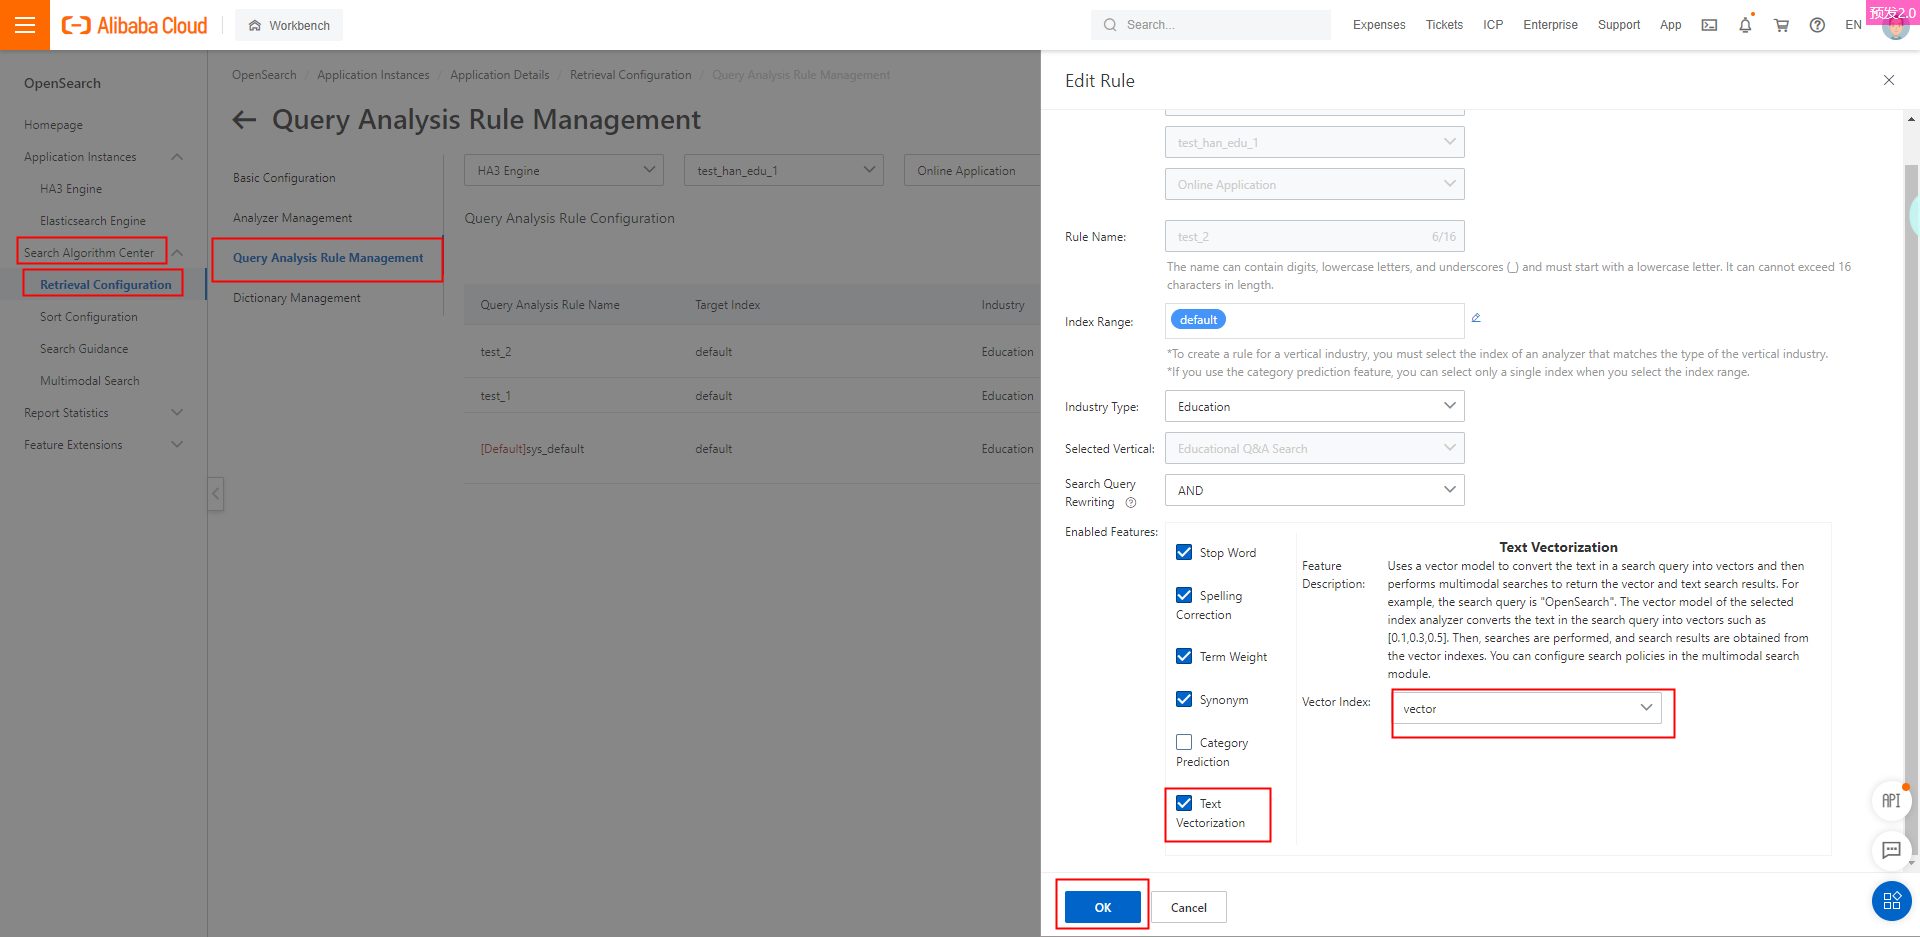Image resolution: width=1920 pixels, height=937 pixels.
Task: Open the Dictionary Management tab
Action: (297, 298)
